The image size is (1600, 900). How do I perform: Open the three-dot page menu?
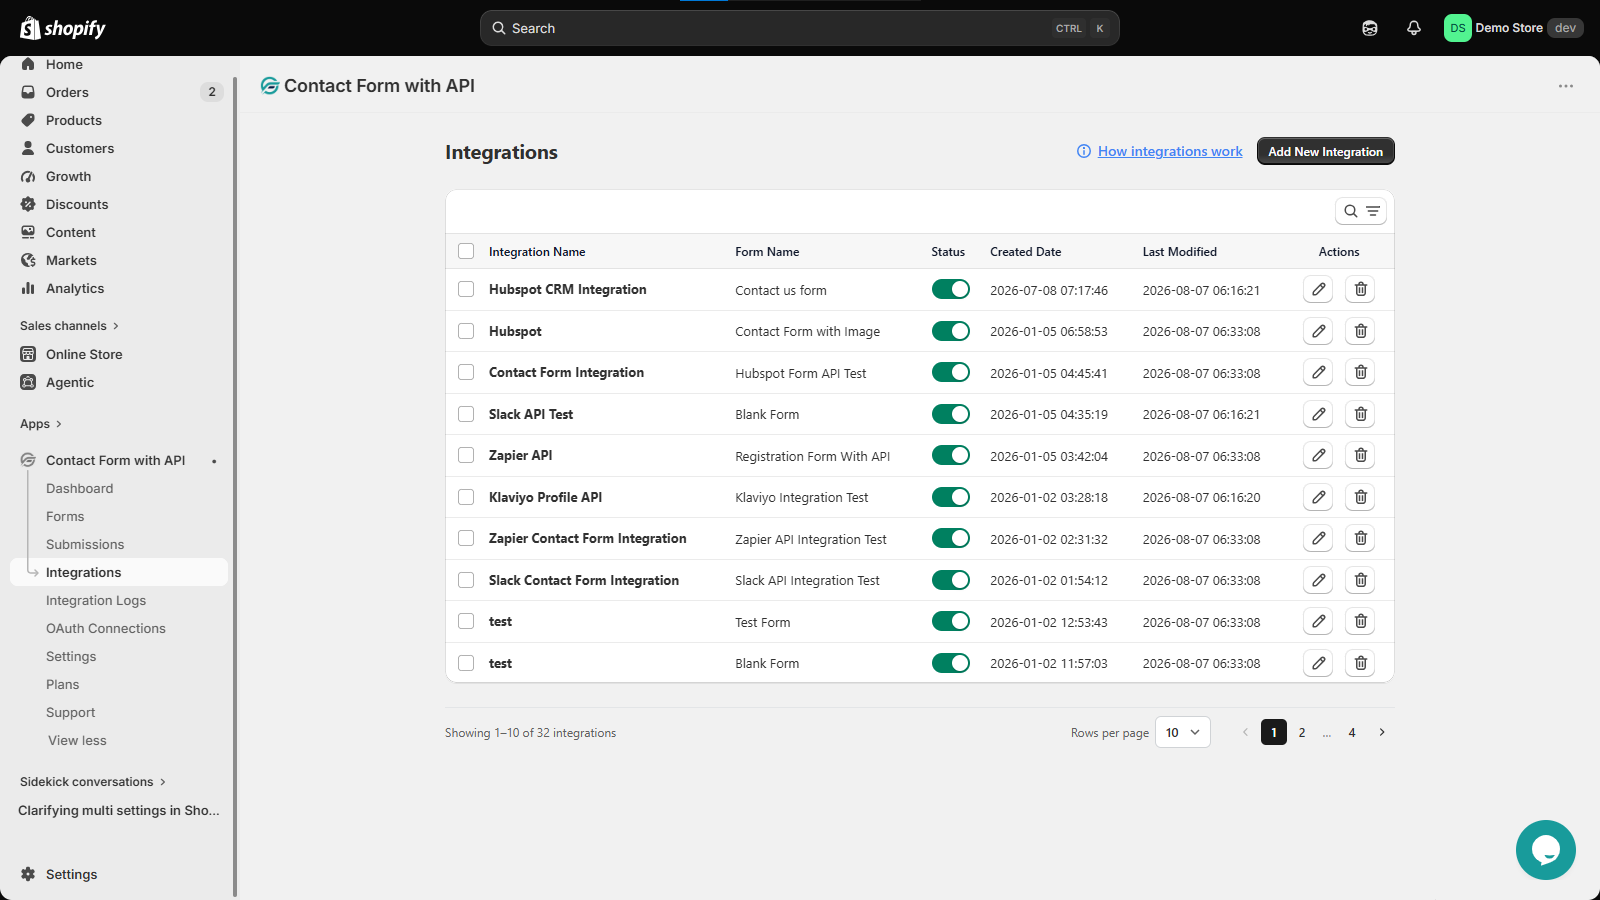tap(1566, 86)
